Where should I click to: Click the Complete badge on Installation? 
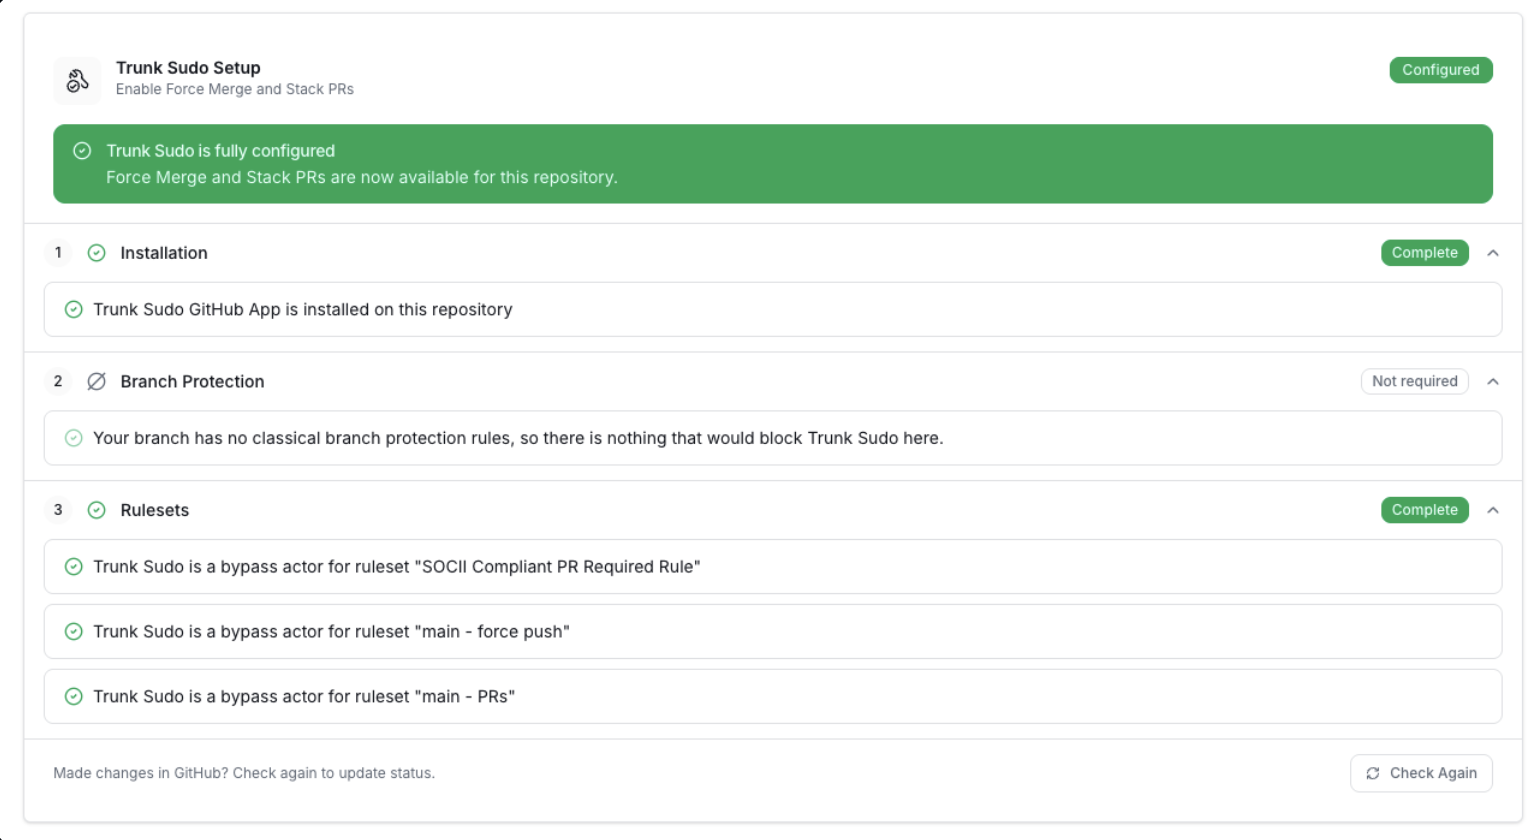(1424, 253)
